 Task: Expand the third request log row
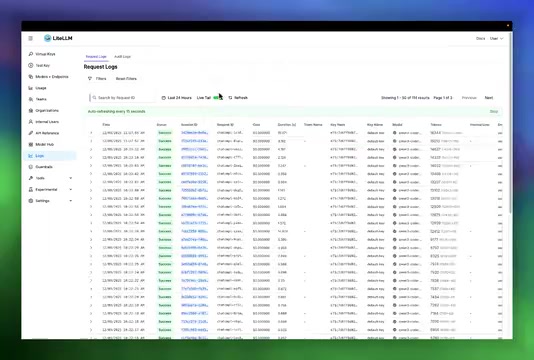click(x=91, y=149)
